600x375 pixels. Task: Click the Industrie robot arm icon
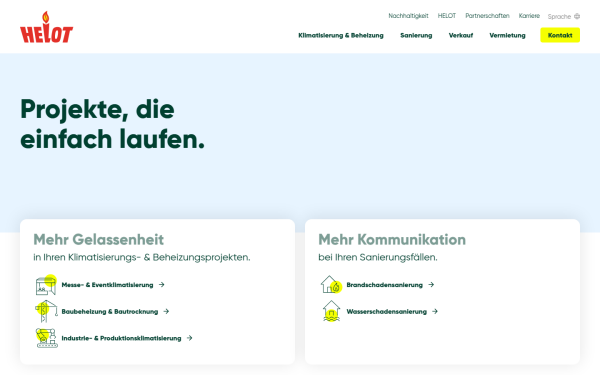click(46, 338)
